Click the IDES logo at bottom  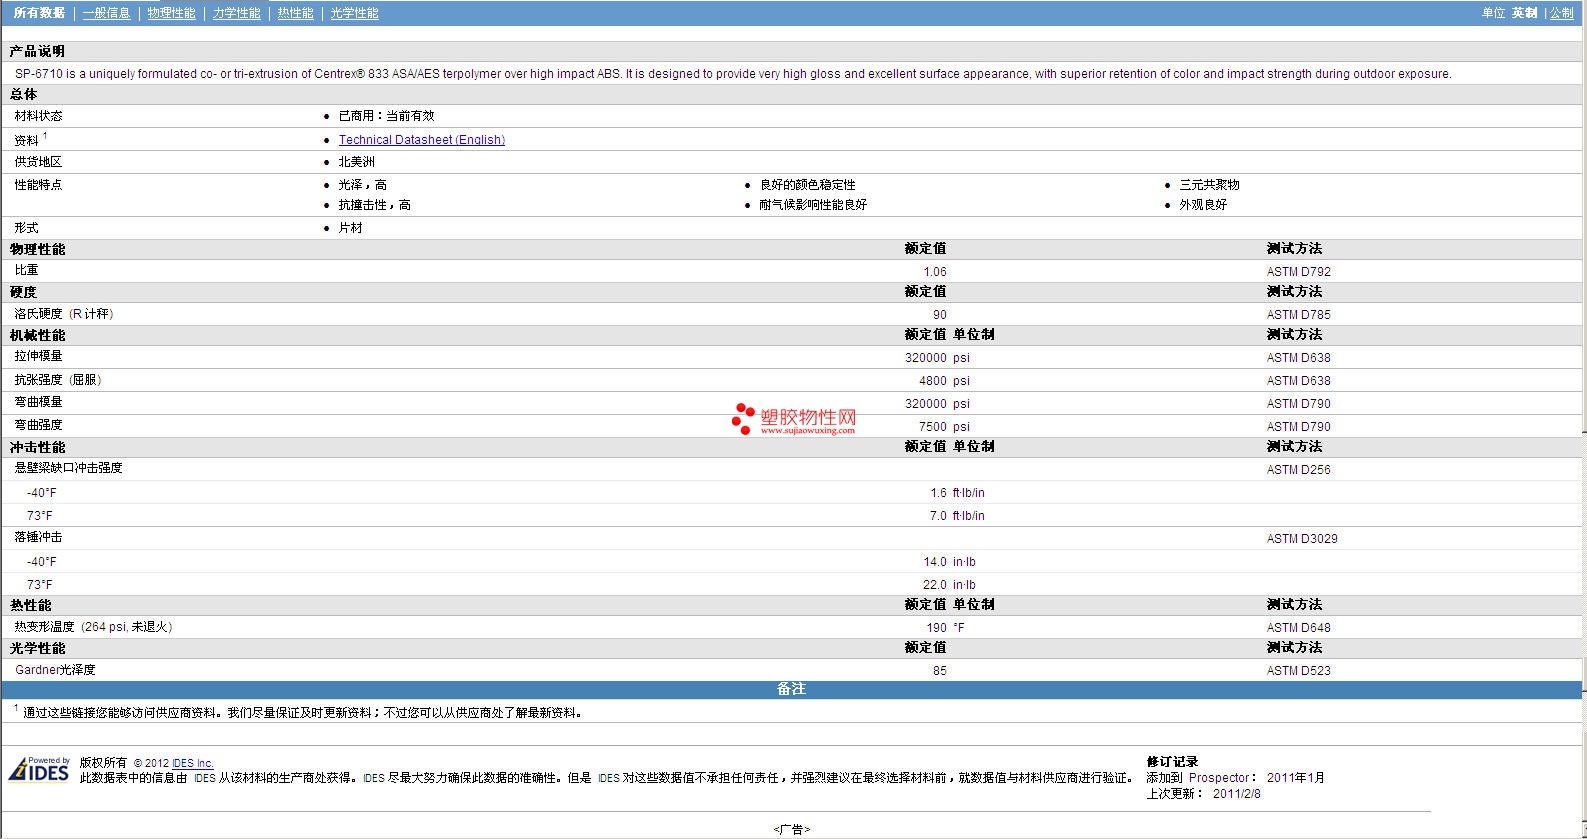tap(39, 769)
